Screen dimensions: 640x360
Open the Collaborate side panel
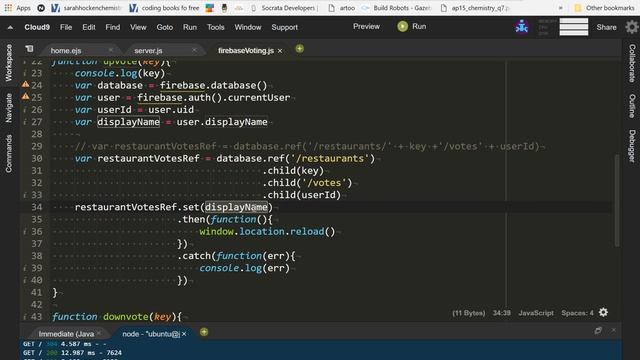[632, 63]
